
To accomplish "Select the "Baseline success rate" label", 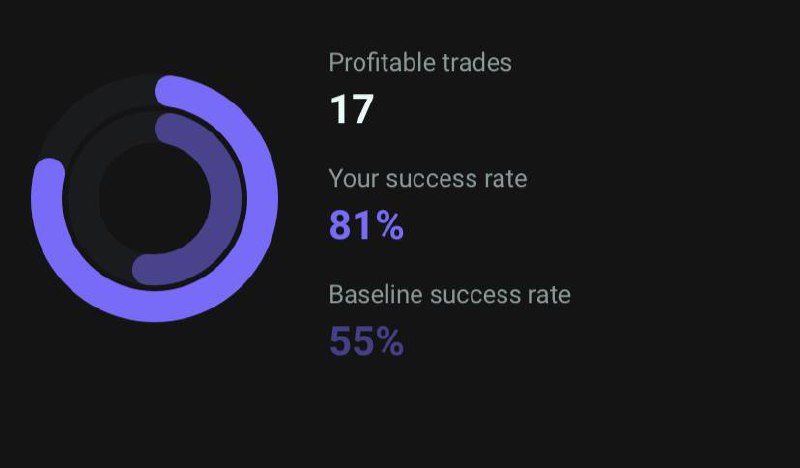I will (x=449, y=294).
